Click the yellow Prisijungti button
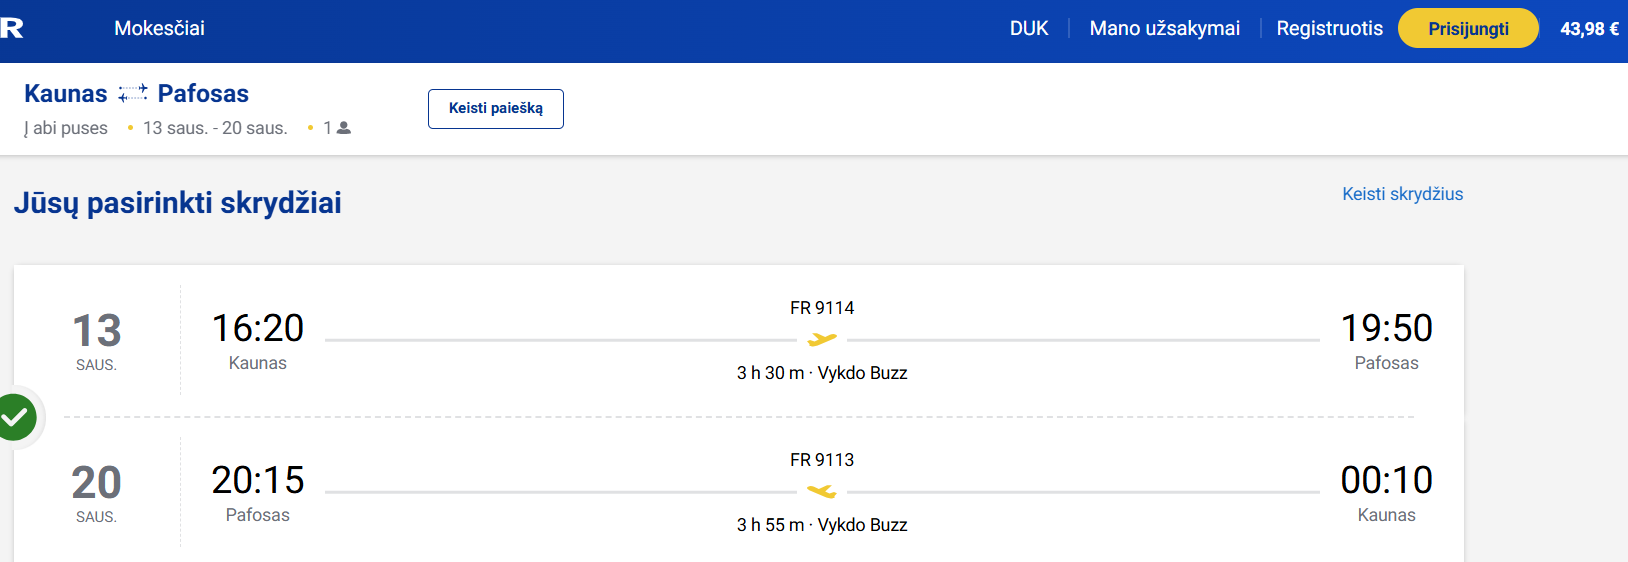The image size is (1628, 562). pyautogui.click(x=1468, y=28)
